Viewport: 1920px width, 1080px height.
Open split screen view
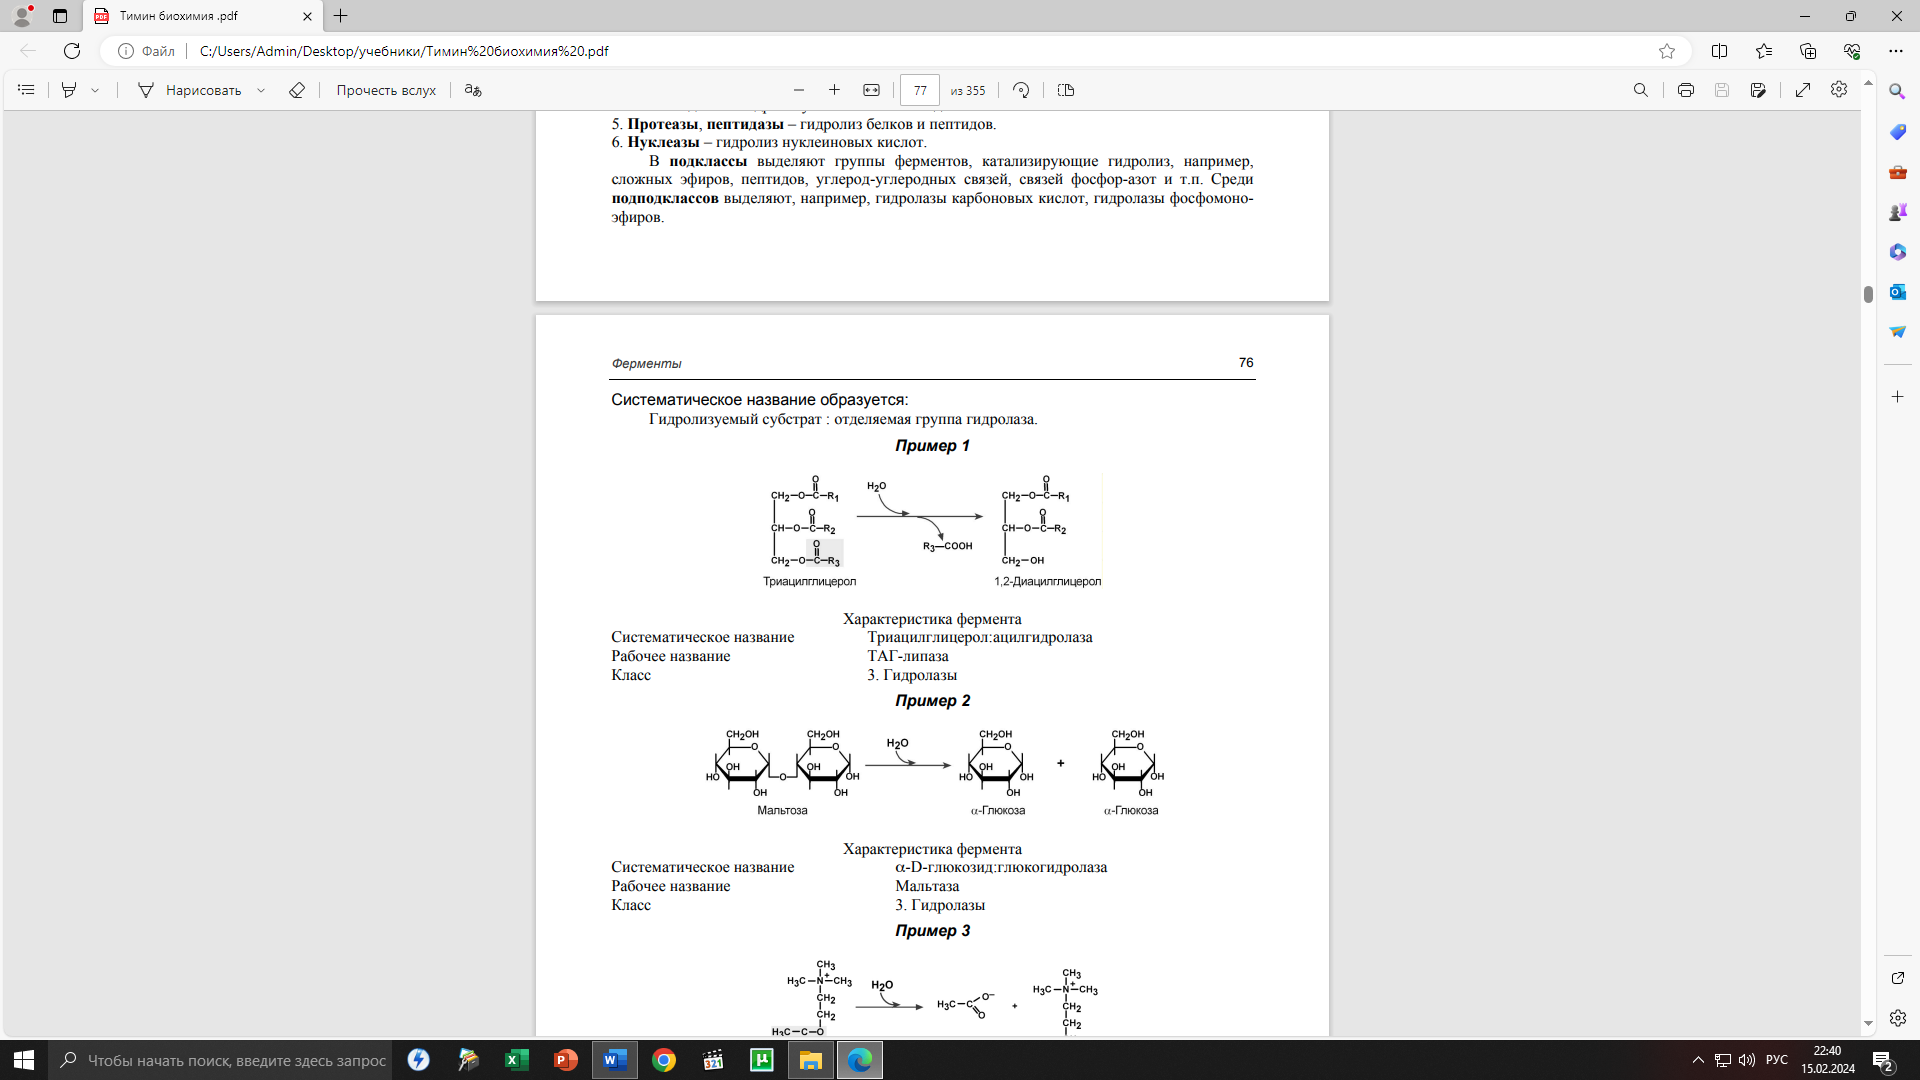click(x=1720, y=51)
